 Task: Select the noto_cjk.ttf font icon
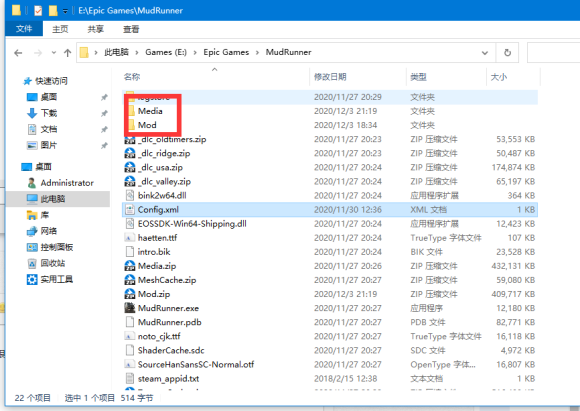129,336
